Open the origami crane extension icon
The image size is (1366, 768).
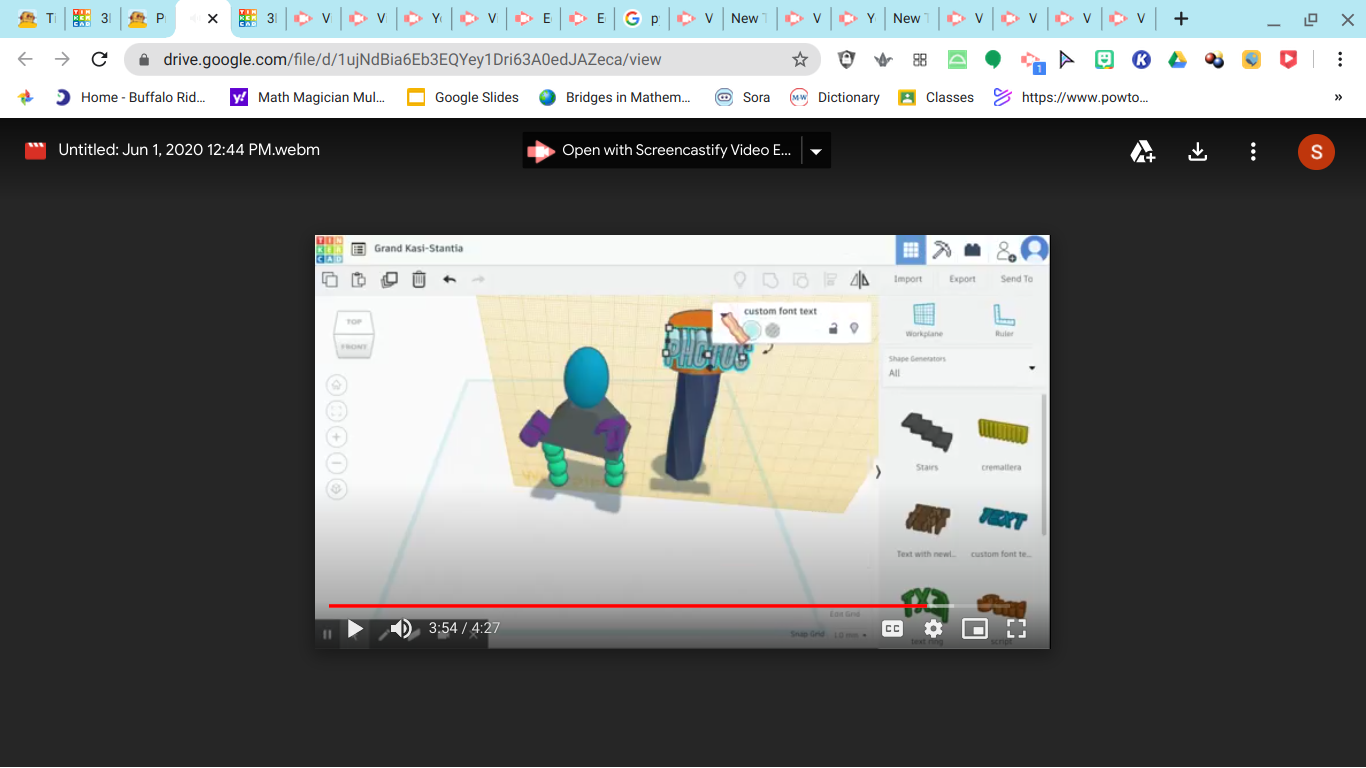pyautogui.click(x=883, y=60)
